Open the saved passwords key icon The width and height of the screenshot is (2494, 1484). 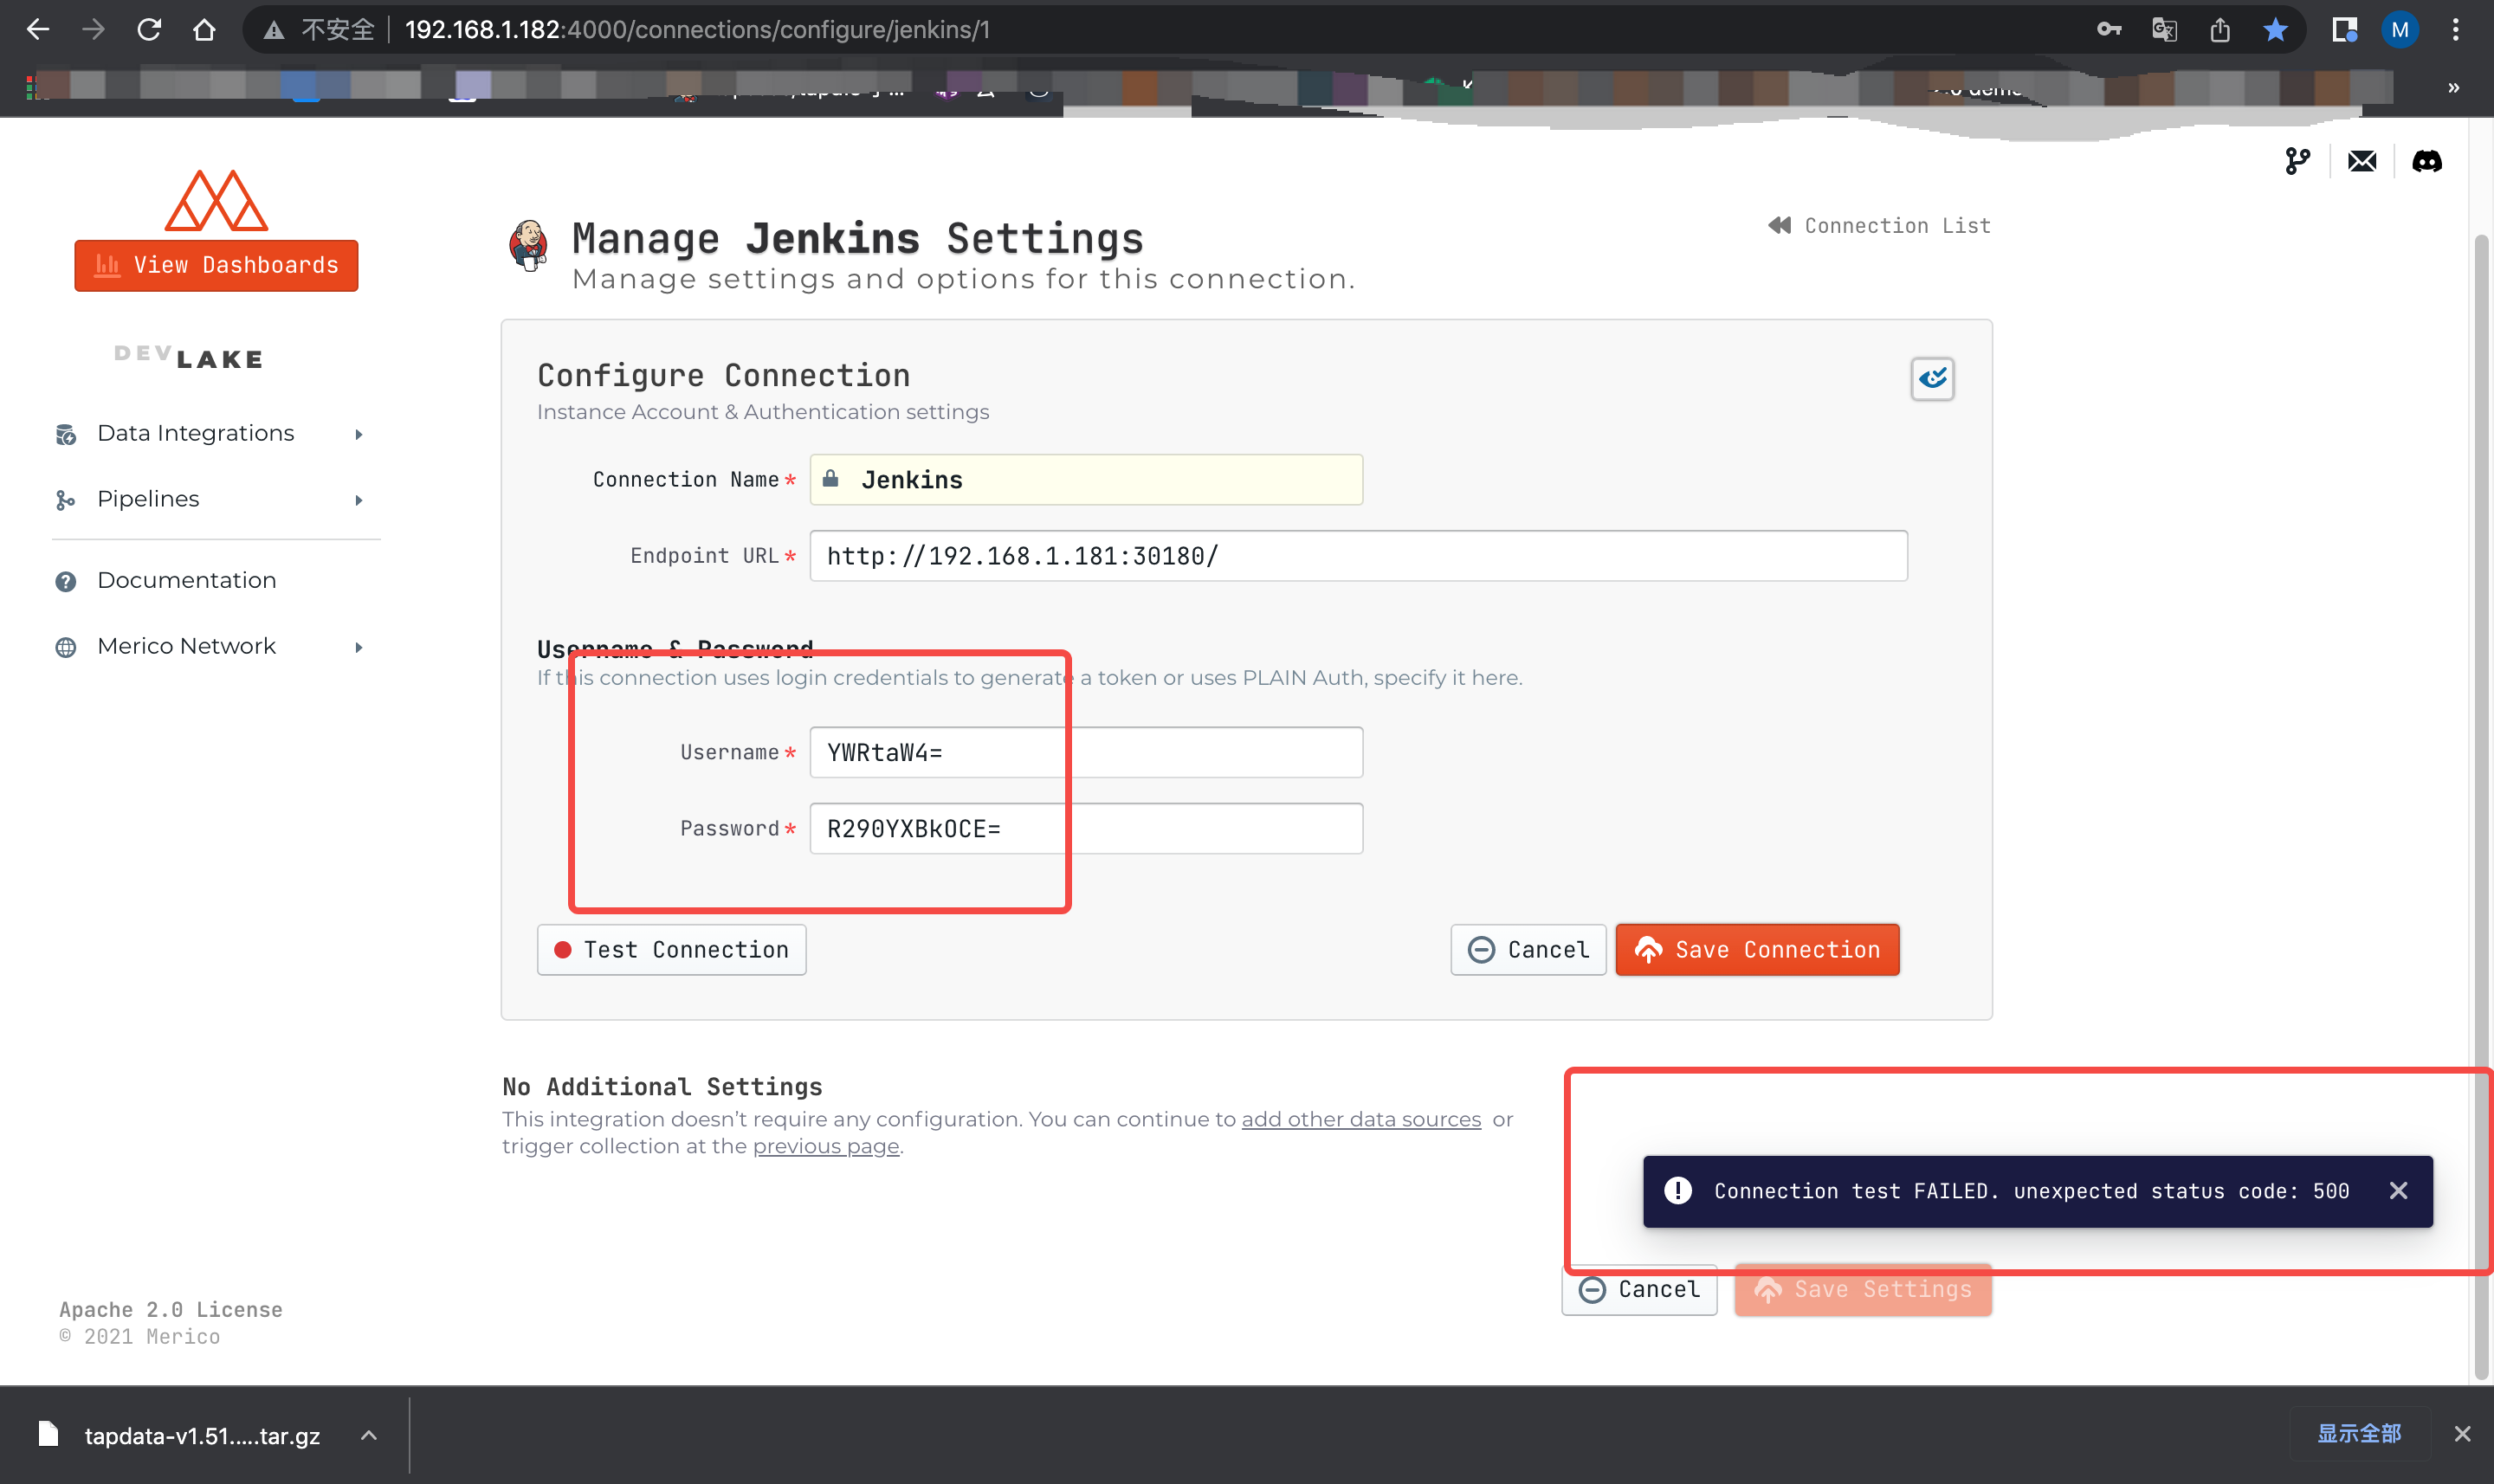point(2109,30)
